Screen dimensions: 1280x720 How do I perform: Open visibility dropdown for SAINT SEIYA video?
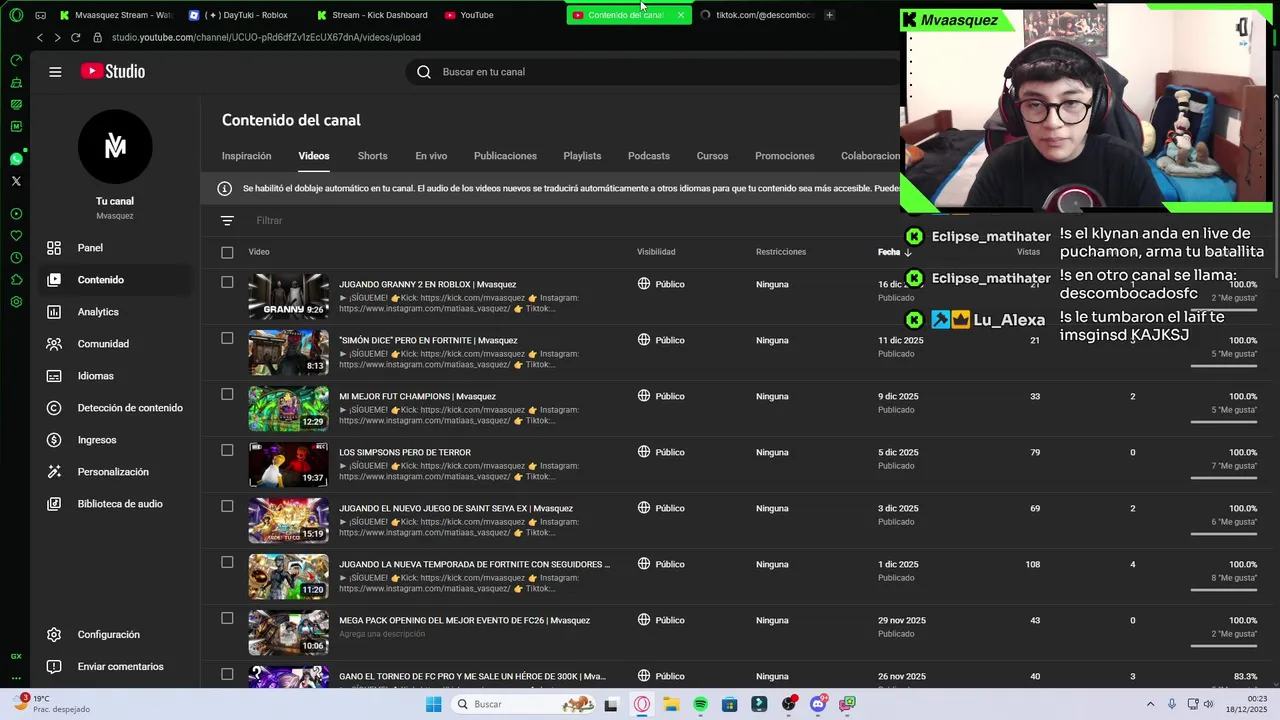tap(661, 508)
